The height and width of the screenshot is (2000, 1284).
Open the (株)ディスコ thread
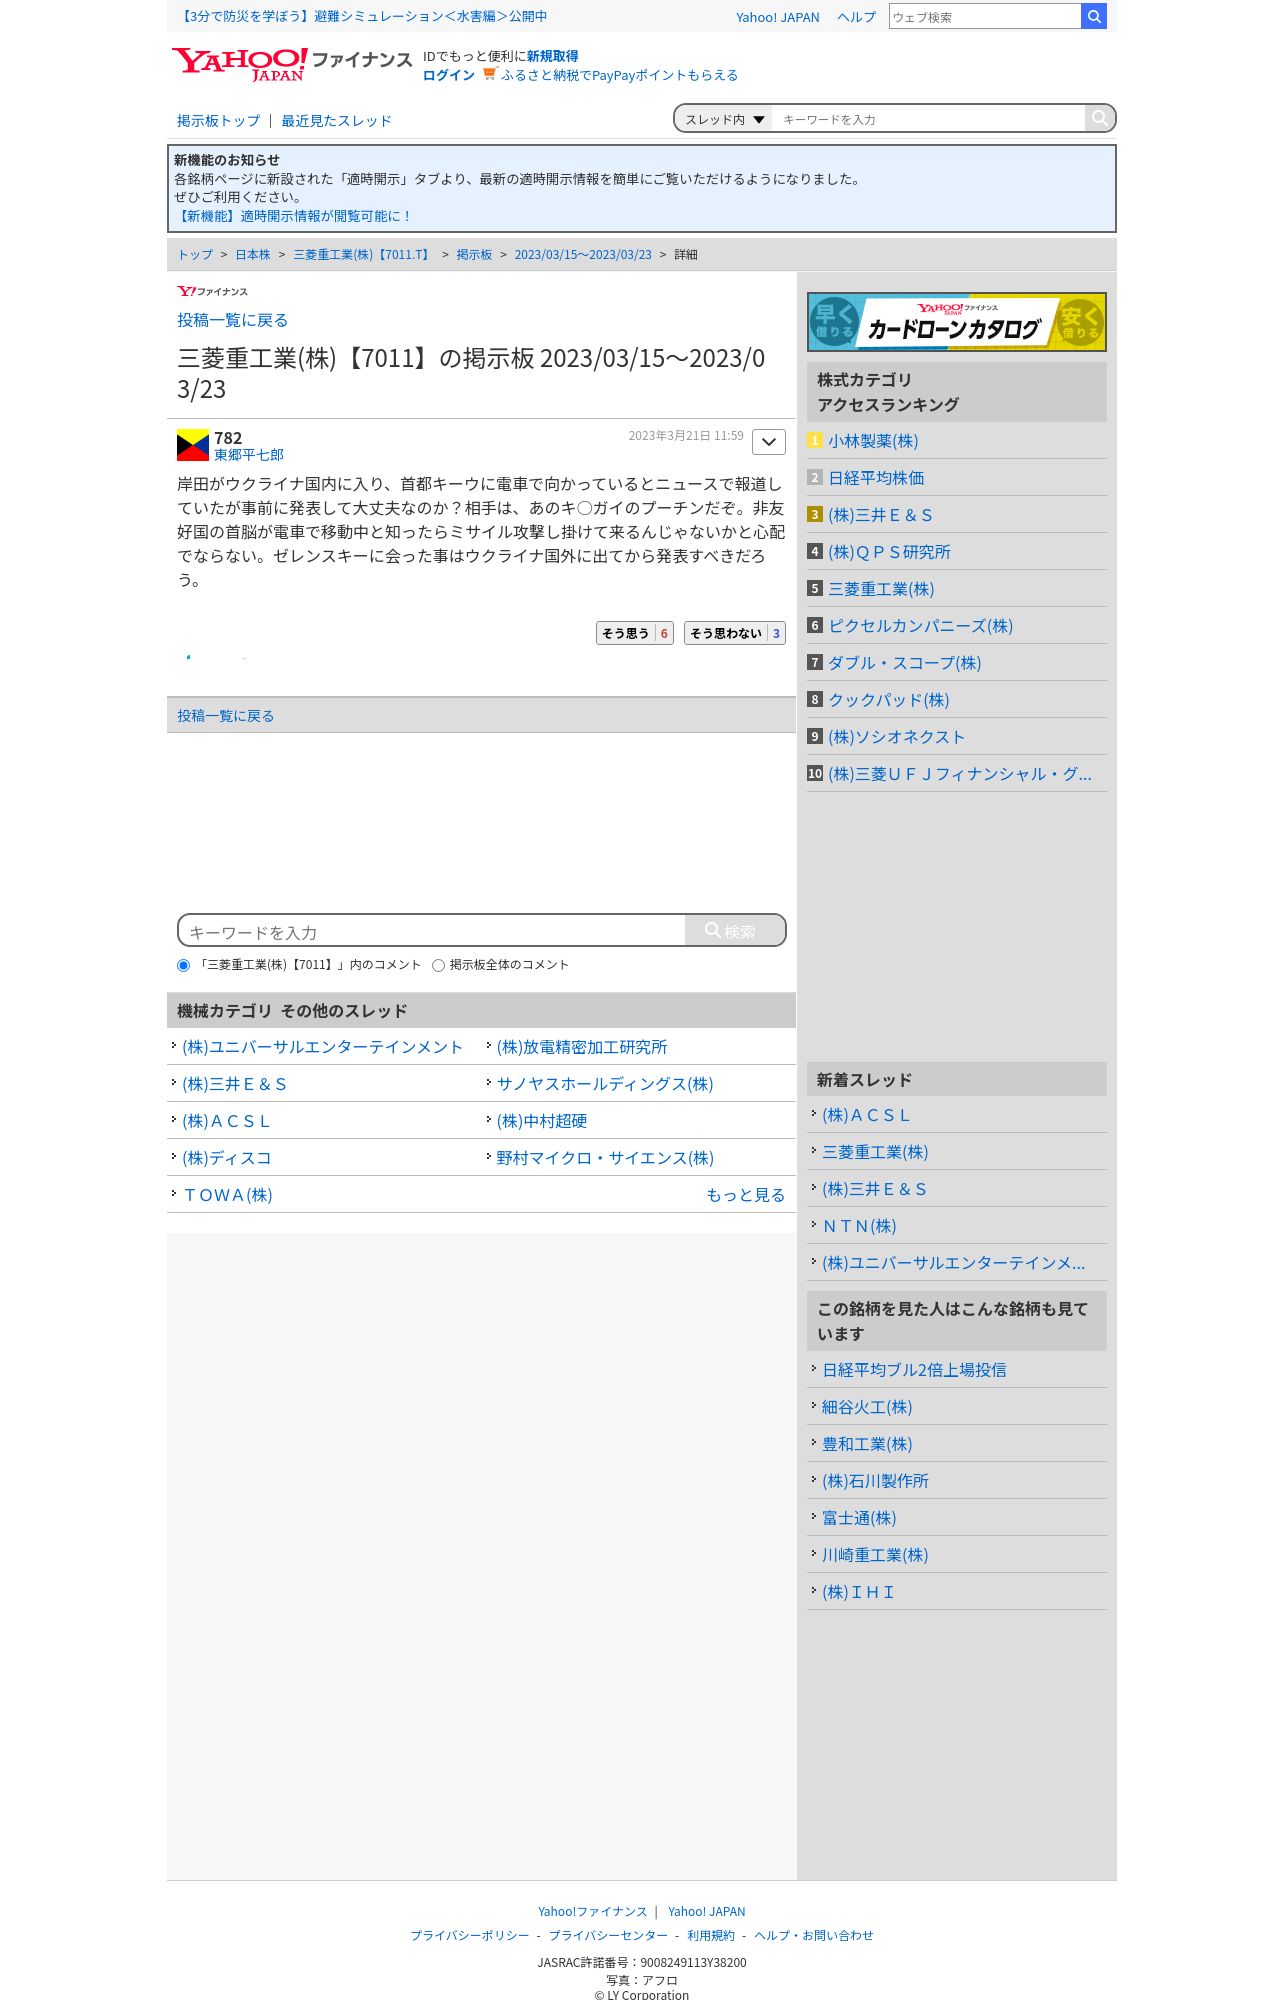[227, 1158]
